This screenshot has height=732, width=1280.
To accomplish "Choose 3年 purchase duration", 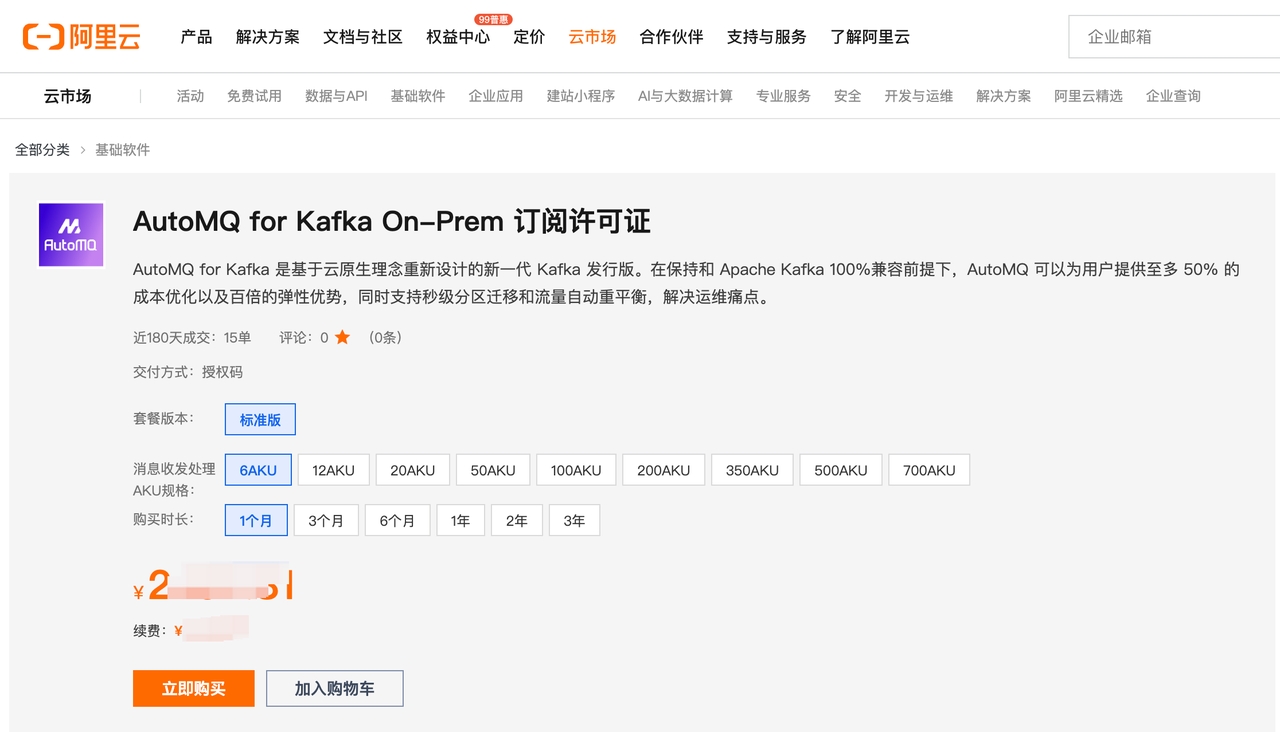I will 574,520.
